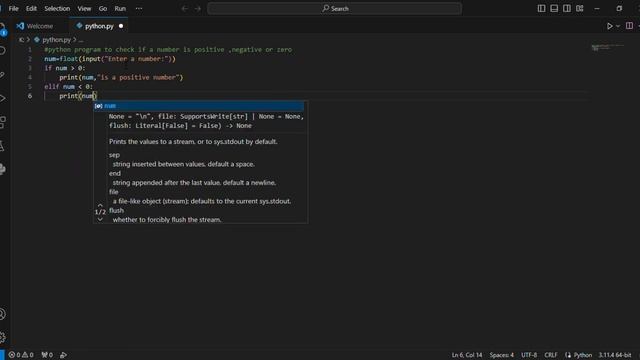The image size is (640, 360).
Task: Open the Extensions view icon
Action: pos(3,122)
